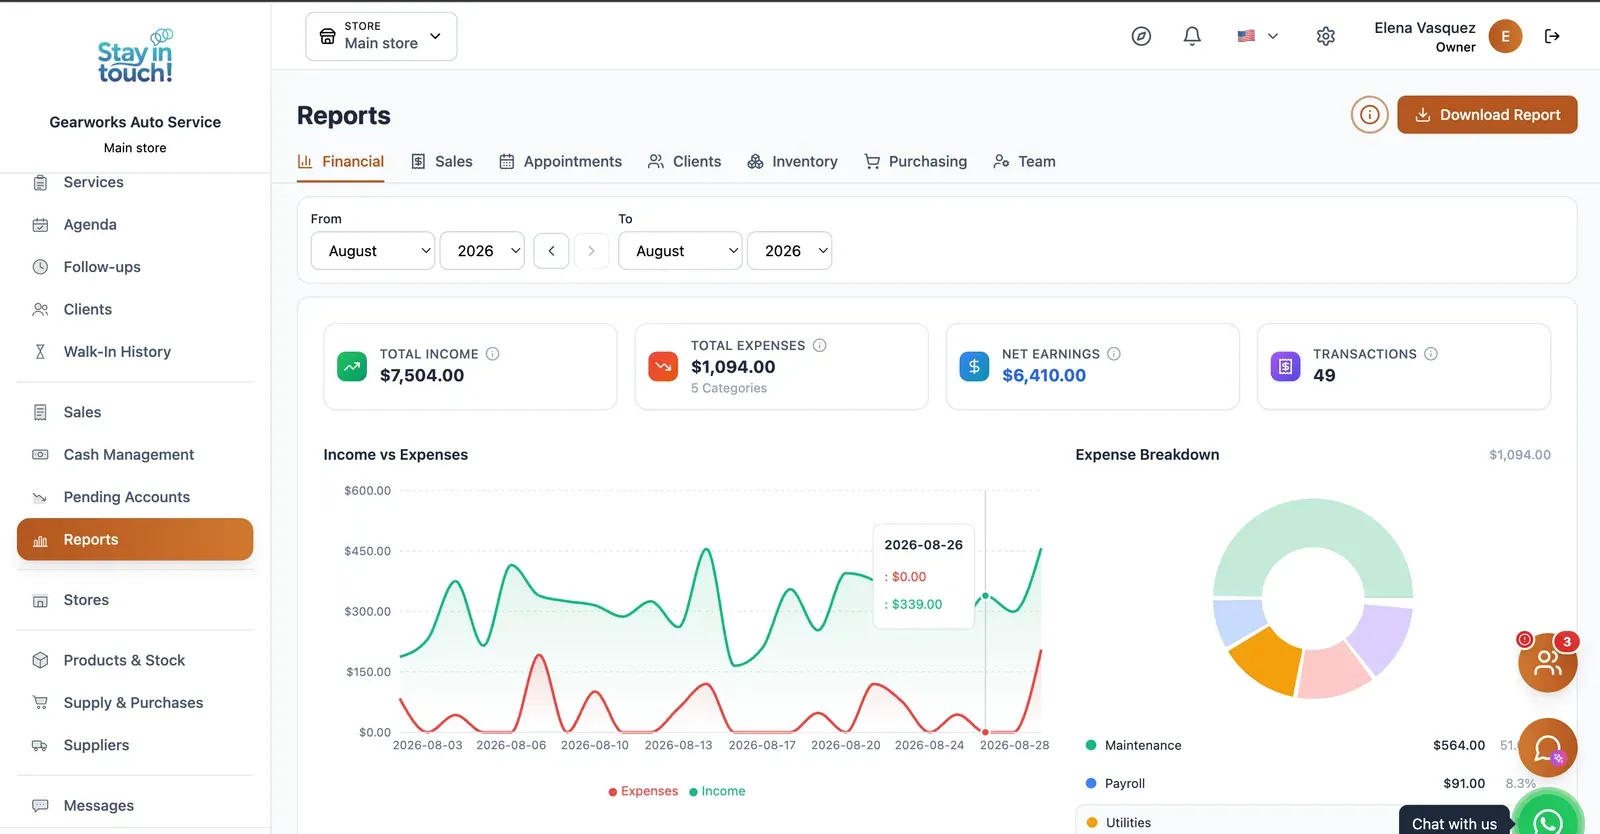Open the Store selector dropdown
The image size is (1600, 834).
(381, 36)
